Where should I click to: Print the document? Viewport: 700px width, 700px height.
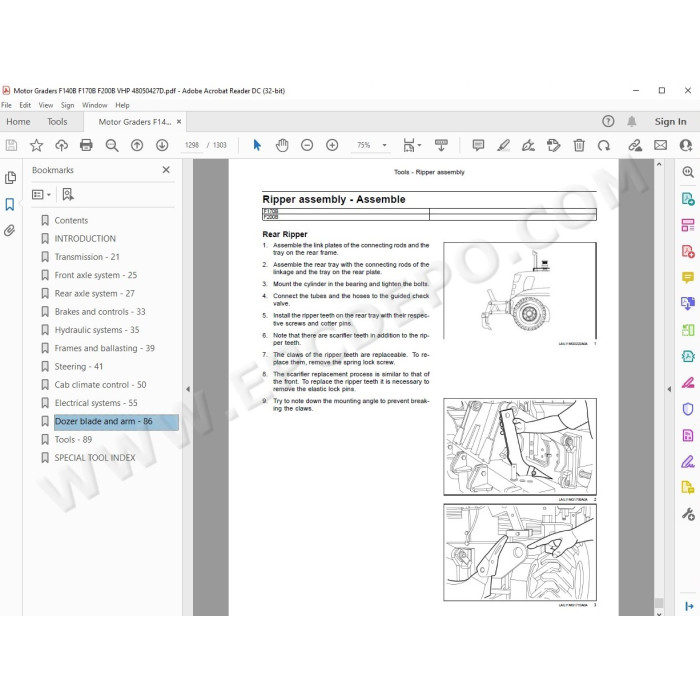pos(86,145)
